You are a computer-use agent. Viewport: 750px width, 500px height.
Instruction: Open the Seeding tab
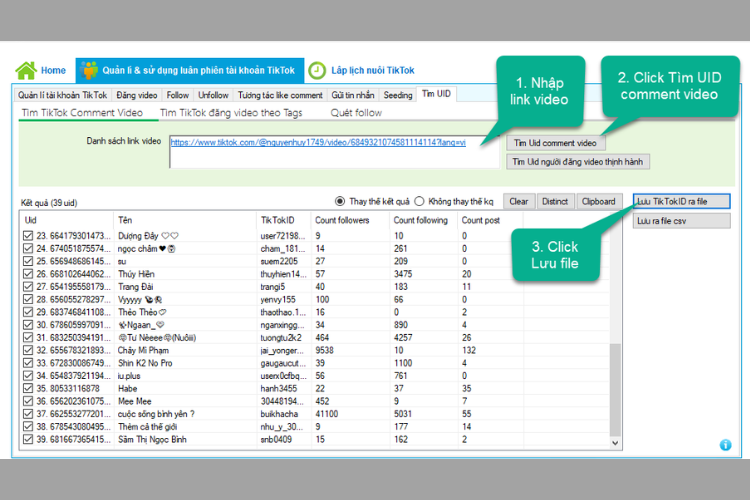point(397,95)
